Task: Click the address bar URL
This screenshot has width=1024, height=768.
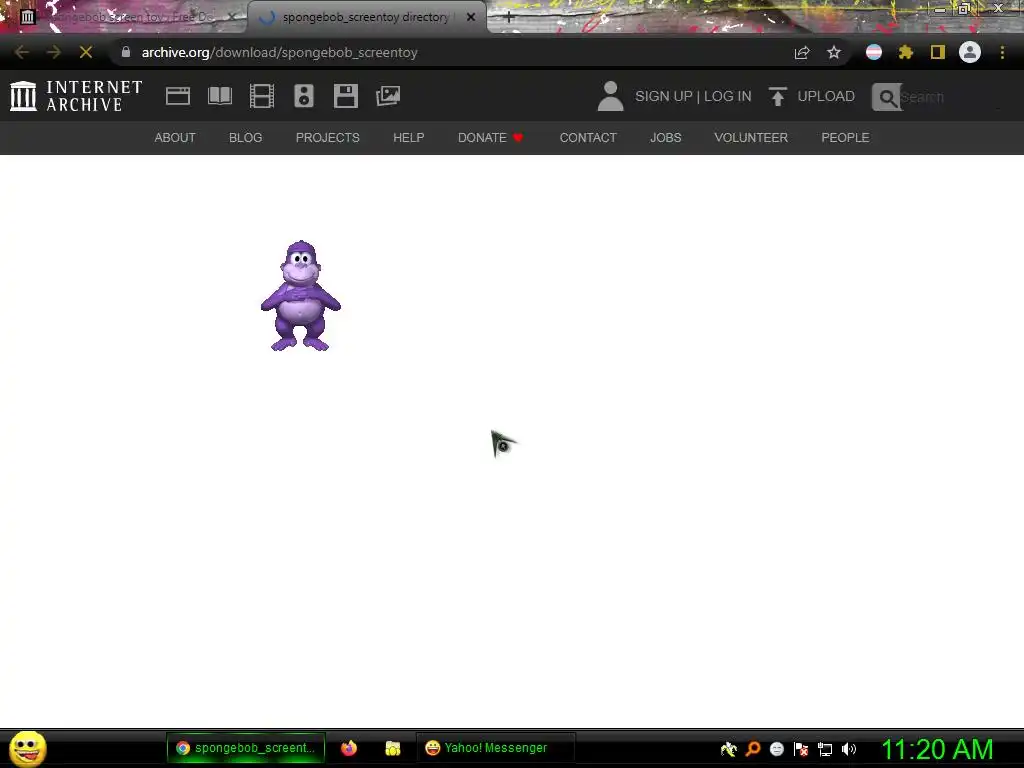Action: 280,52
